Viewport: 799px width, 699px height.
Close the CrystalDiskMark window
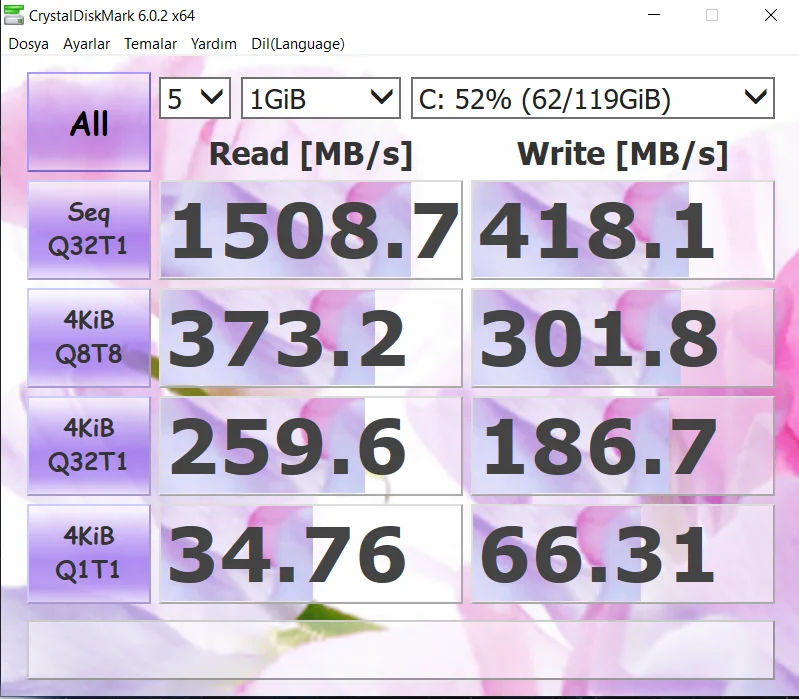[771, 15]
